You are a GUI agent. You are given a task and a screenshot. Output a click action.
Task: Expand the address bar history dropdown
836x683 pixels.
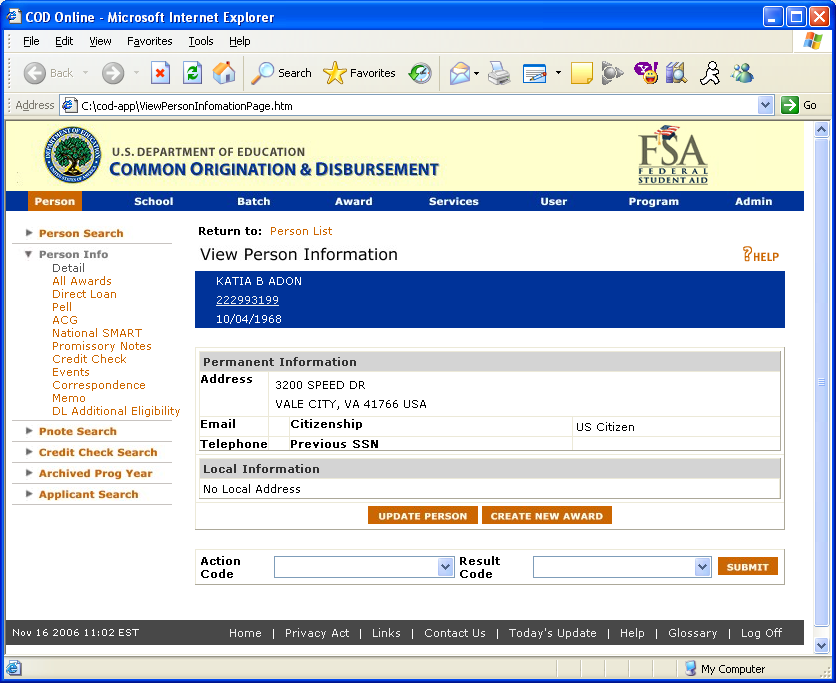(x=765, y=105)
